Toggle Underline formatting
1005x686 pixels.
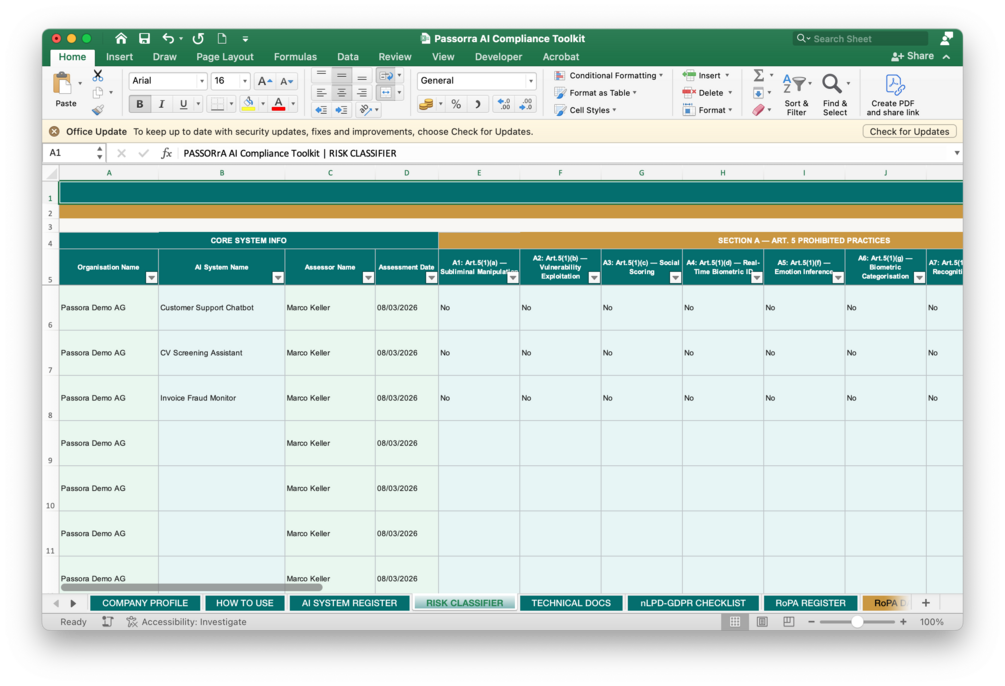coord(183,104)
